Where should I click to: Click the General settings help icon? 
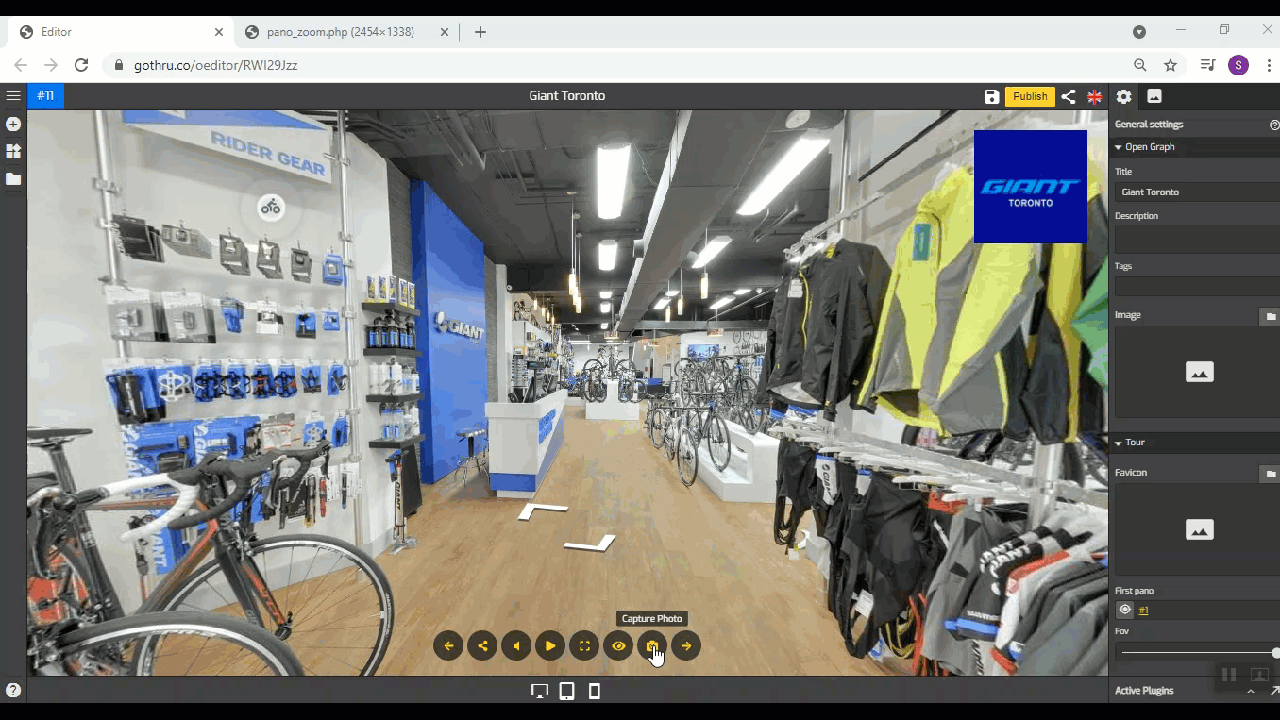coord(1274,125)
